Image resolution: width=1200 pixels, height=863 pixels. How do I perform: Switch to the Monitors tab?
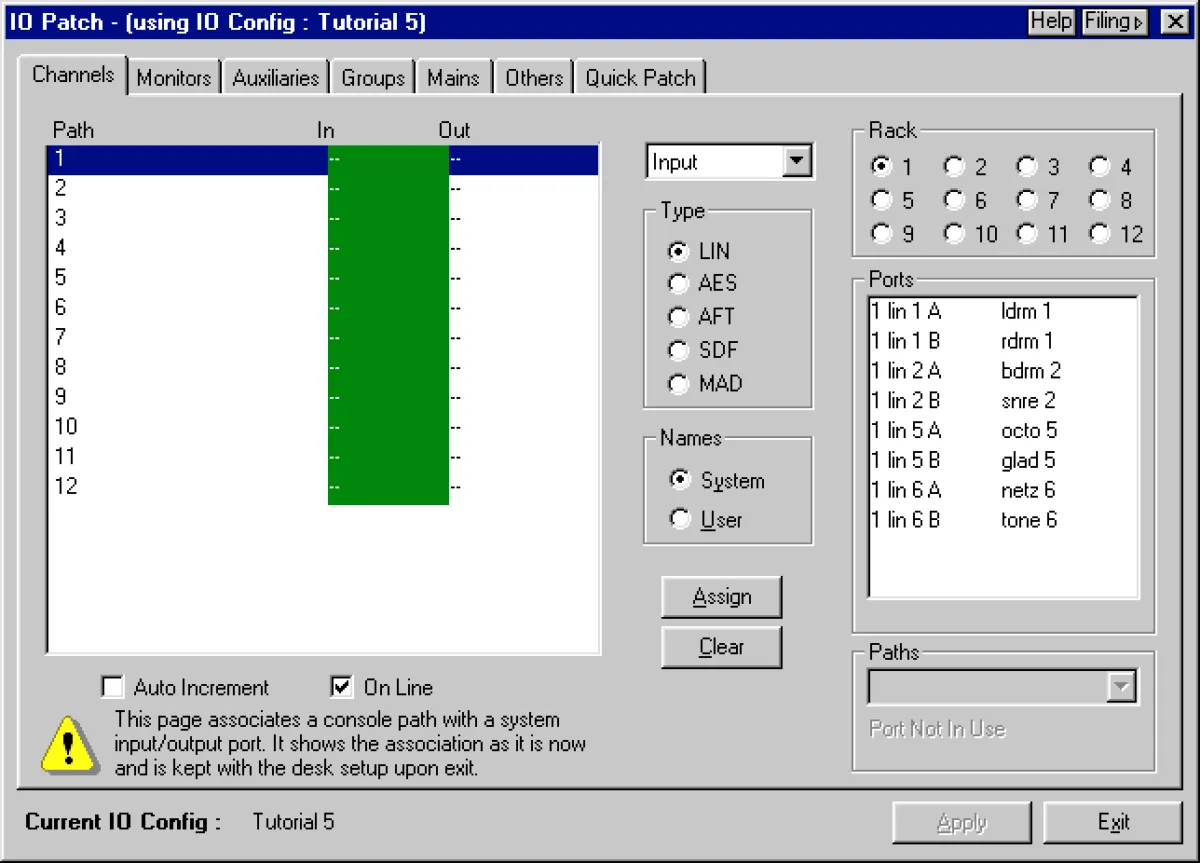click(x=174, y=78)
